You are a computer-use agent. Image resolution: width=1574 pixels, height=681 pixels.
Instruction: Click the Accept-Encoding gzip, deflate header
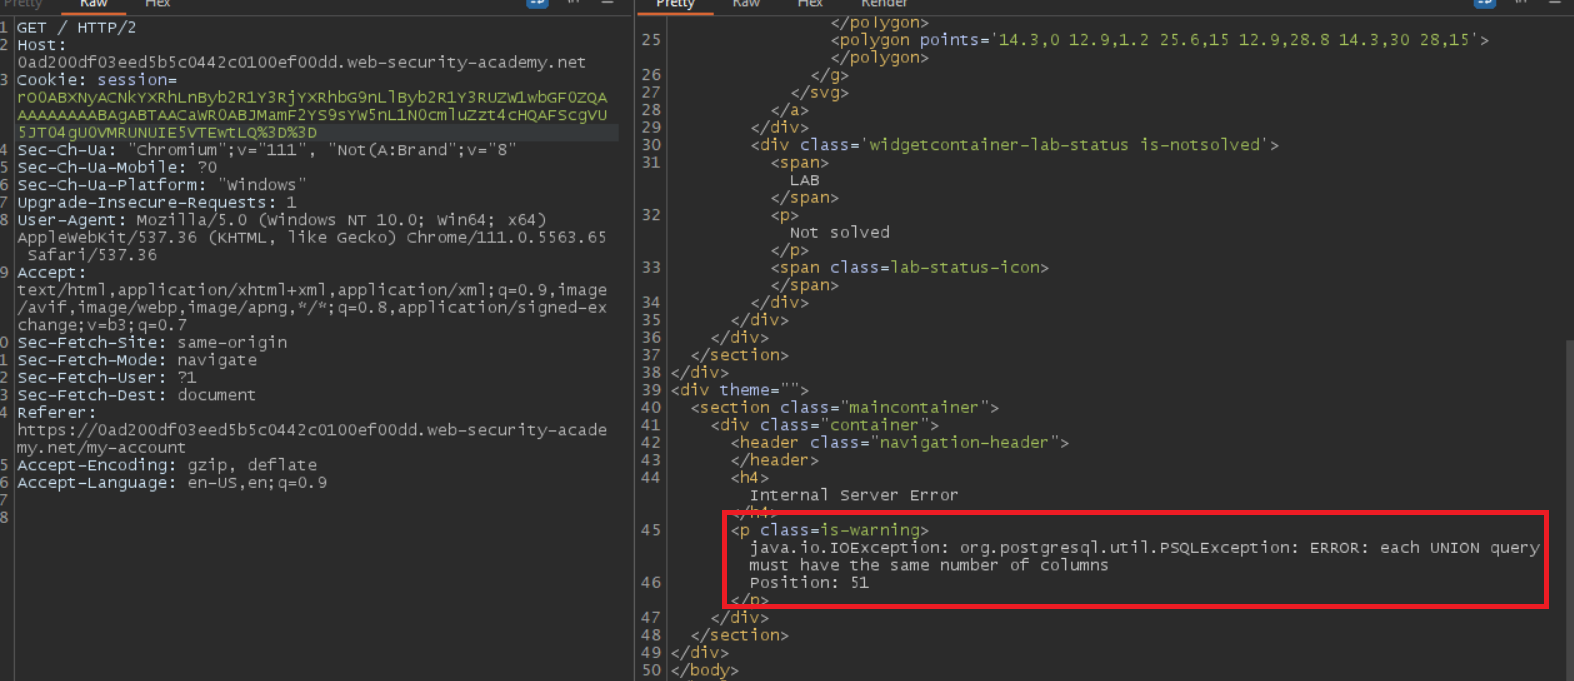(167, 465)
